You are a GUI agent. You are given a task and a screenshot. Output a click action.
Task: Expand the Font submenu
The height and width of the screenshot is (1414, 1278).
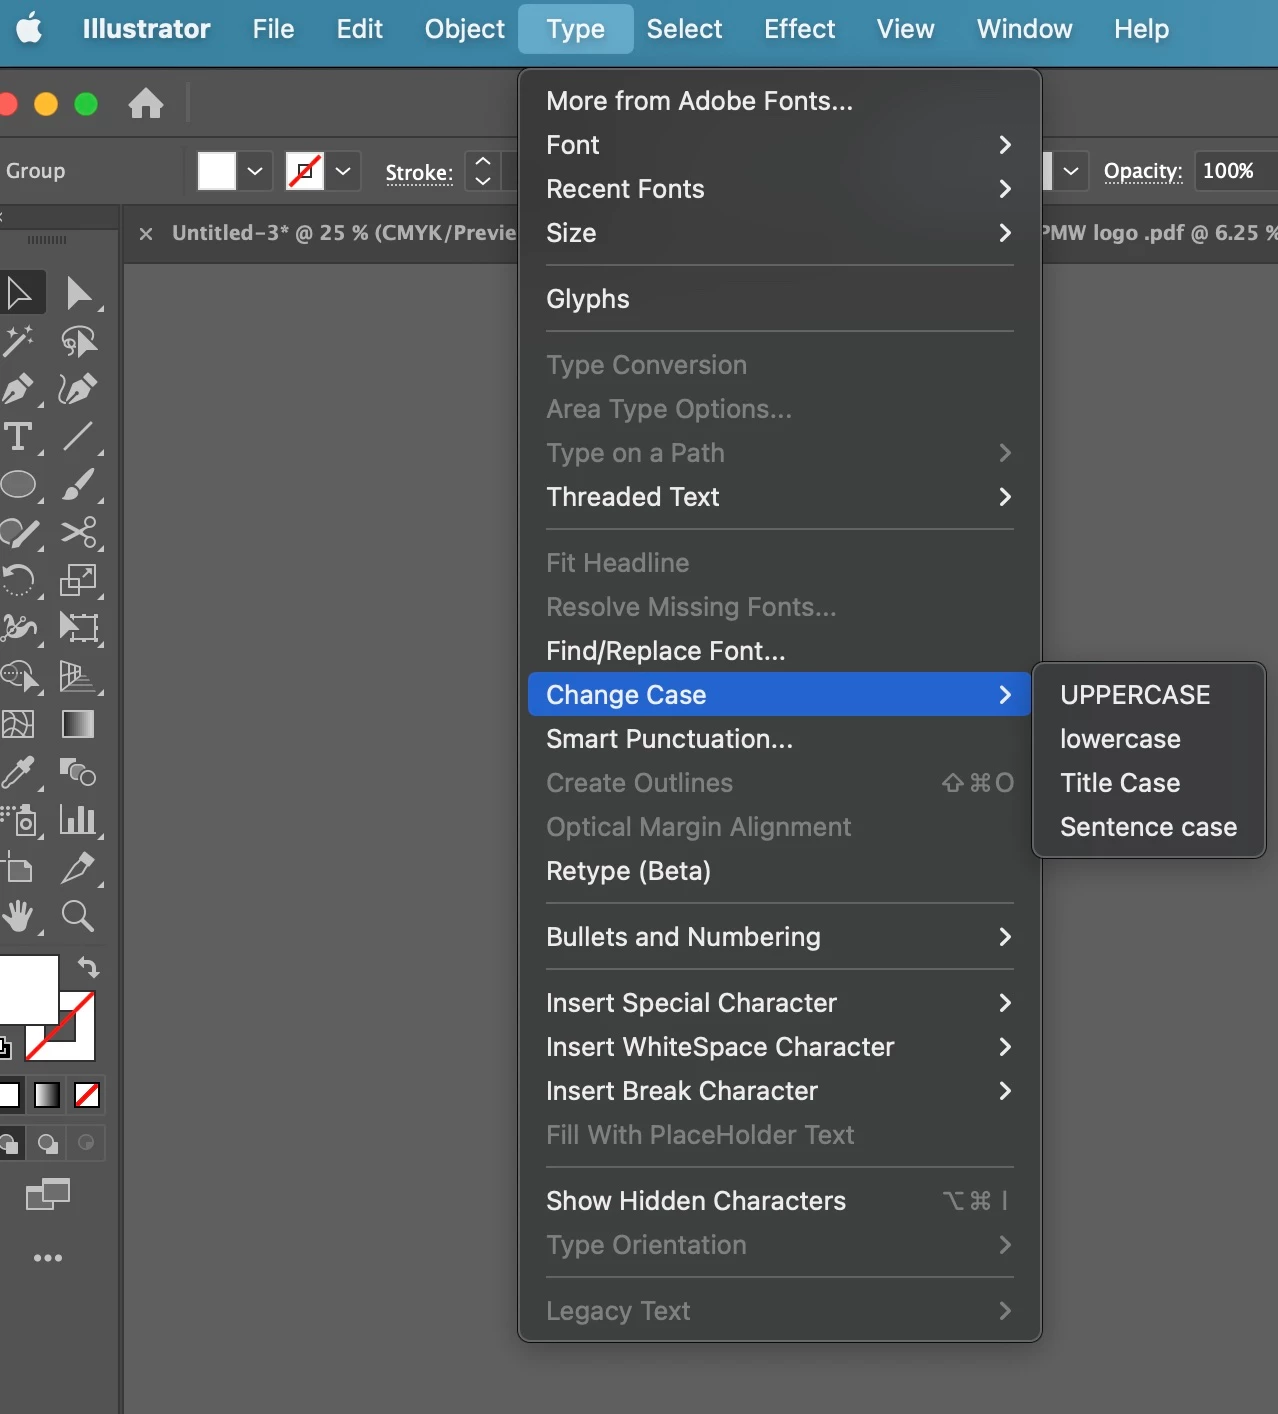[x=779, y=145]
